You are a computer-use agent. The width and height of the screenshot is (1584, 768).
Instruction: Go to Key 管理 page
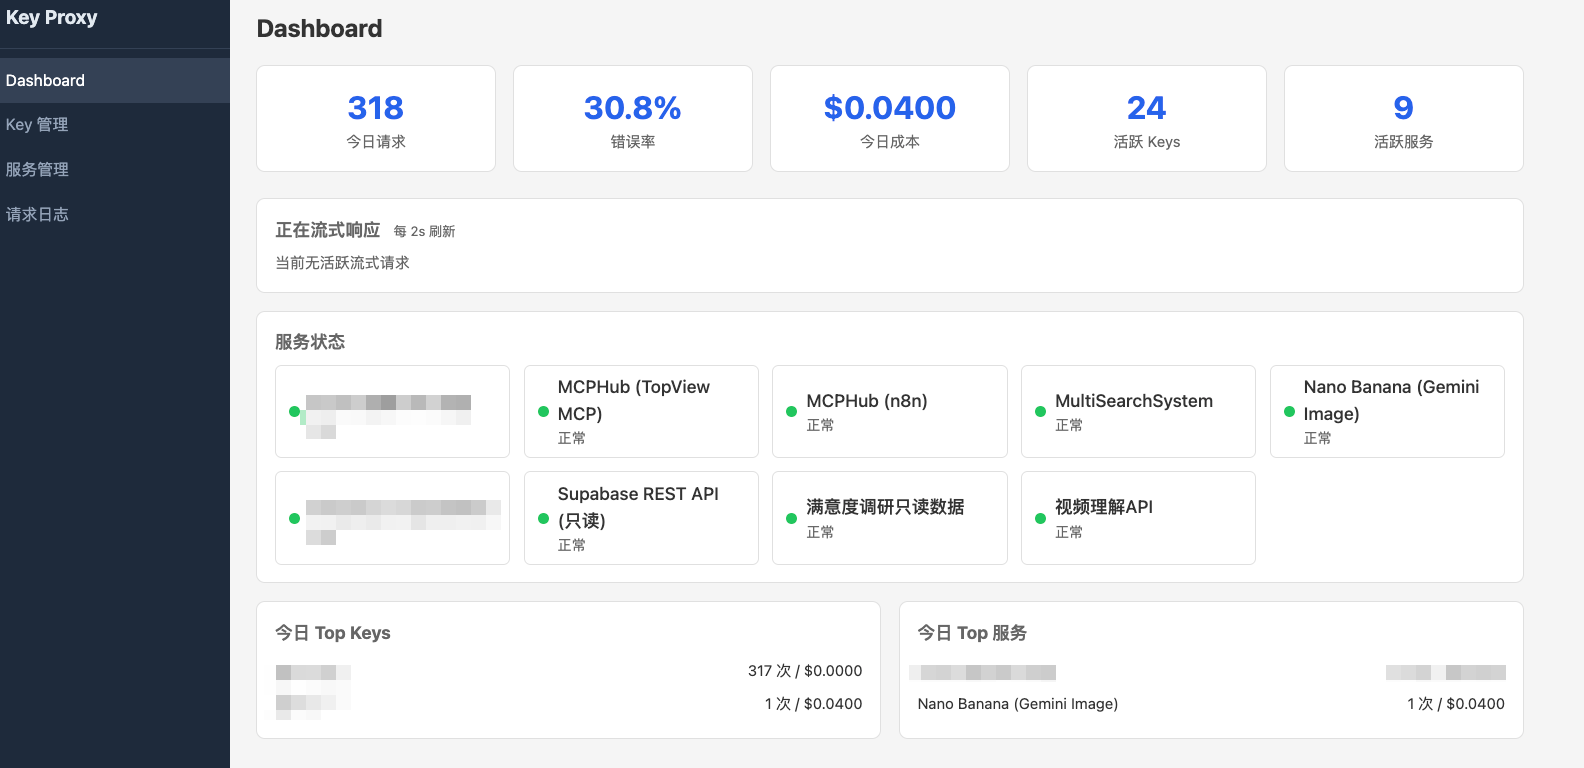coord(114,125)
